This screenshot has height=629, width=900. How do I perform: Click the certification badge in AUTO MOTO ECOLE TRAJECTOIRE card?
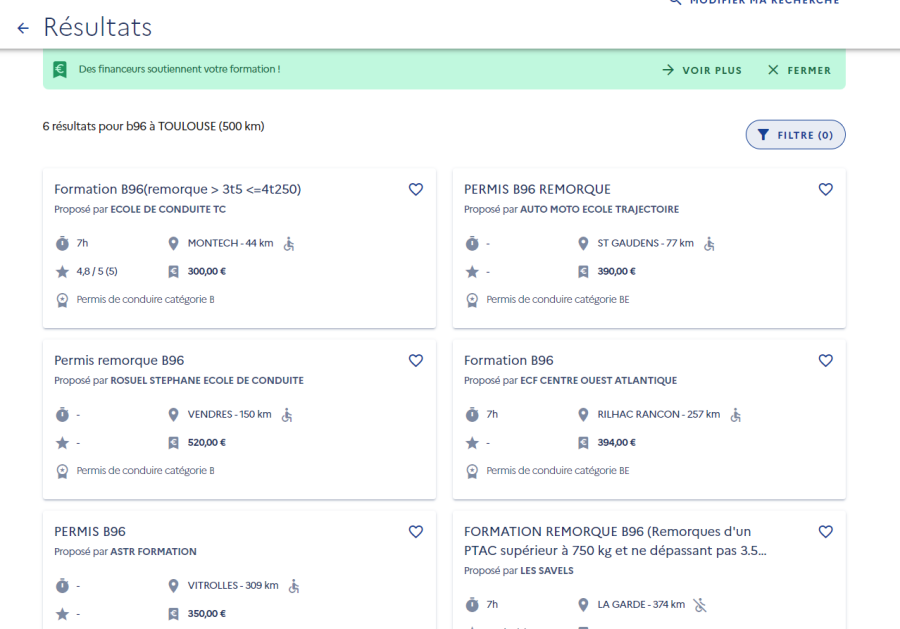472,300
